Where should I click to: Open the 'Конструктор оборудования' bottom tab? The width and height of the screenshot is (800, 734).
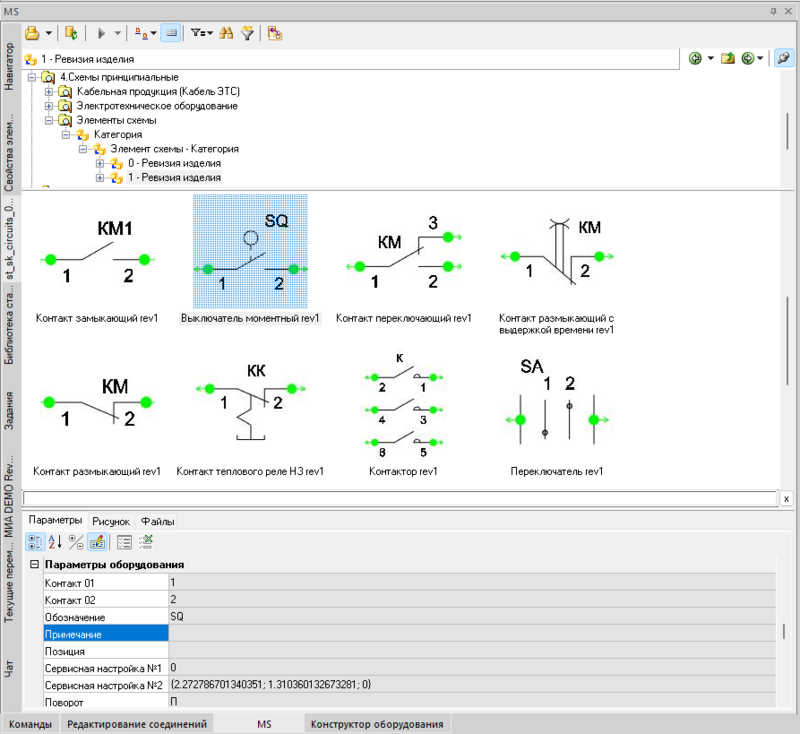[x=376, y=724]
